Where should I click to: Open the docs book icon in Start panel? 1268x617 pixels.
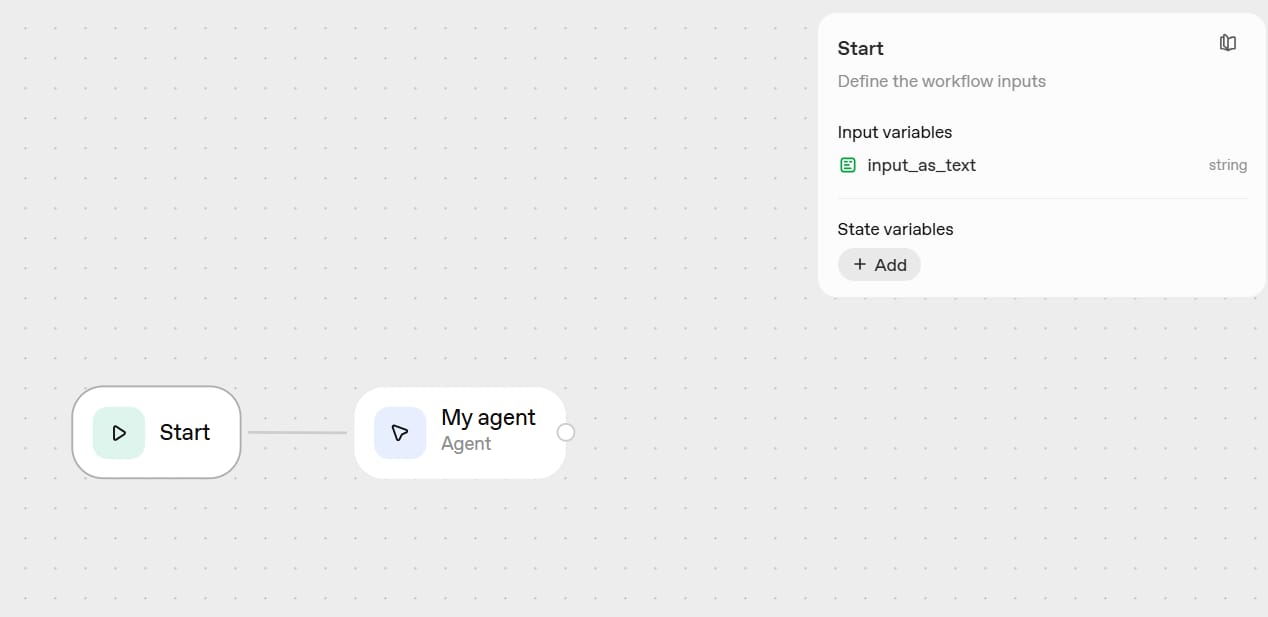coord(1228,43)
